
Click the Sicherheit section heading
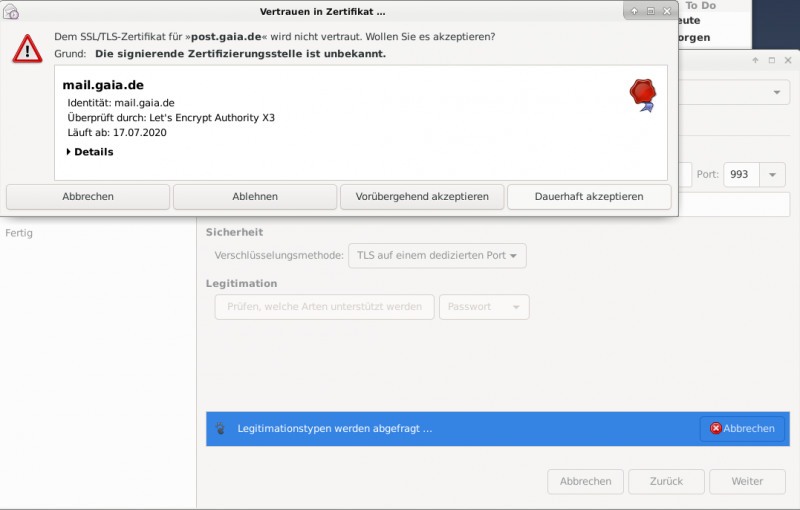234,233
